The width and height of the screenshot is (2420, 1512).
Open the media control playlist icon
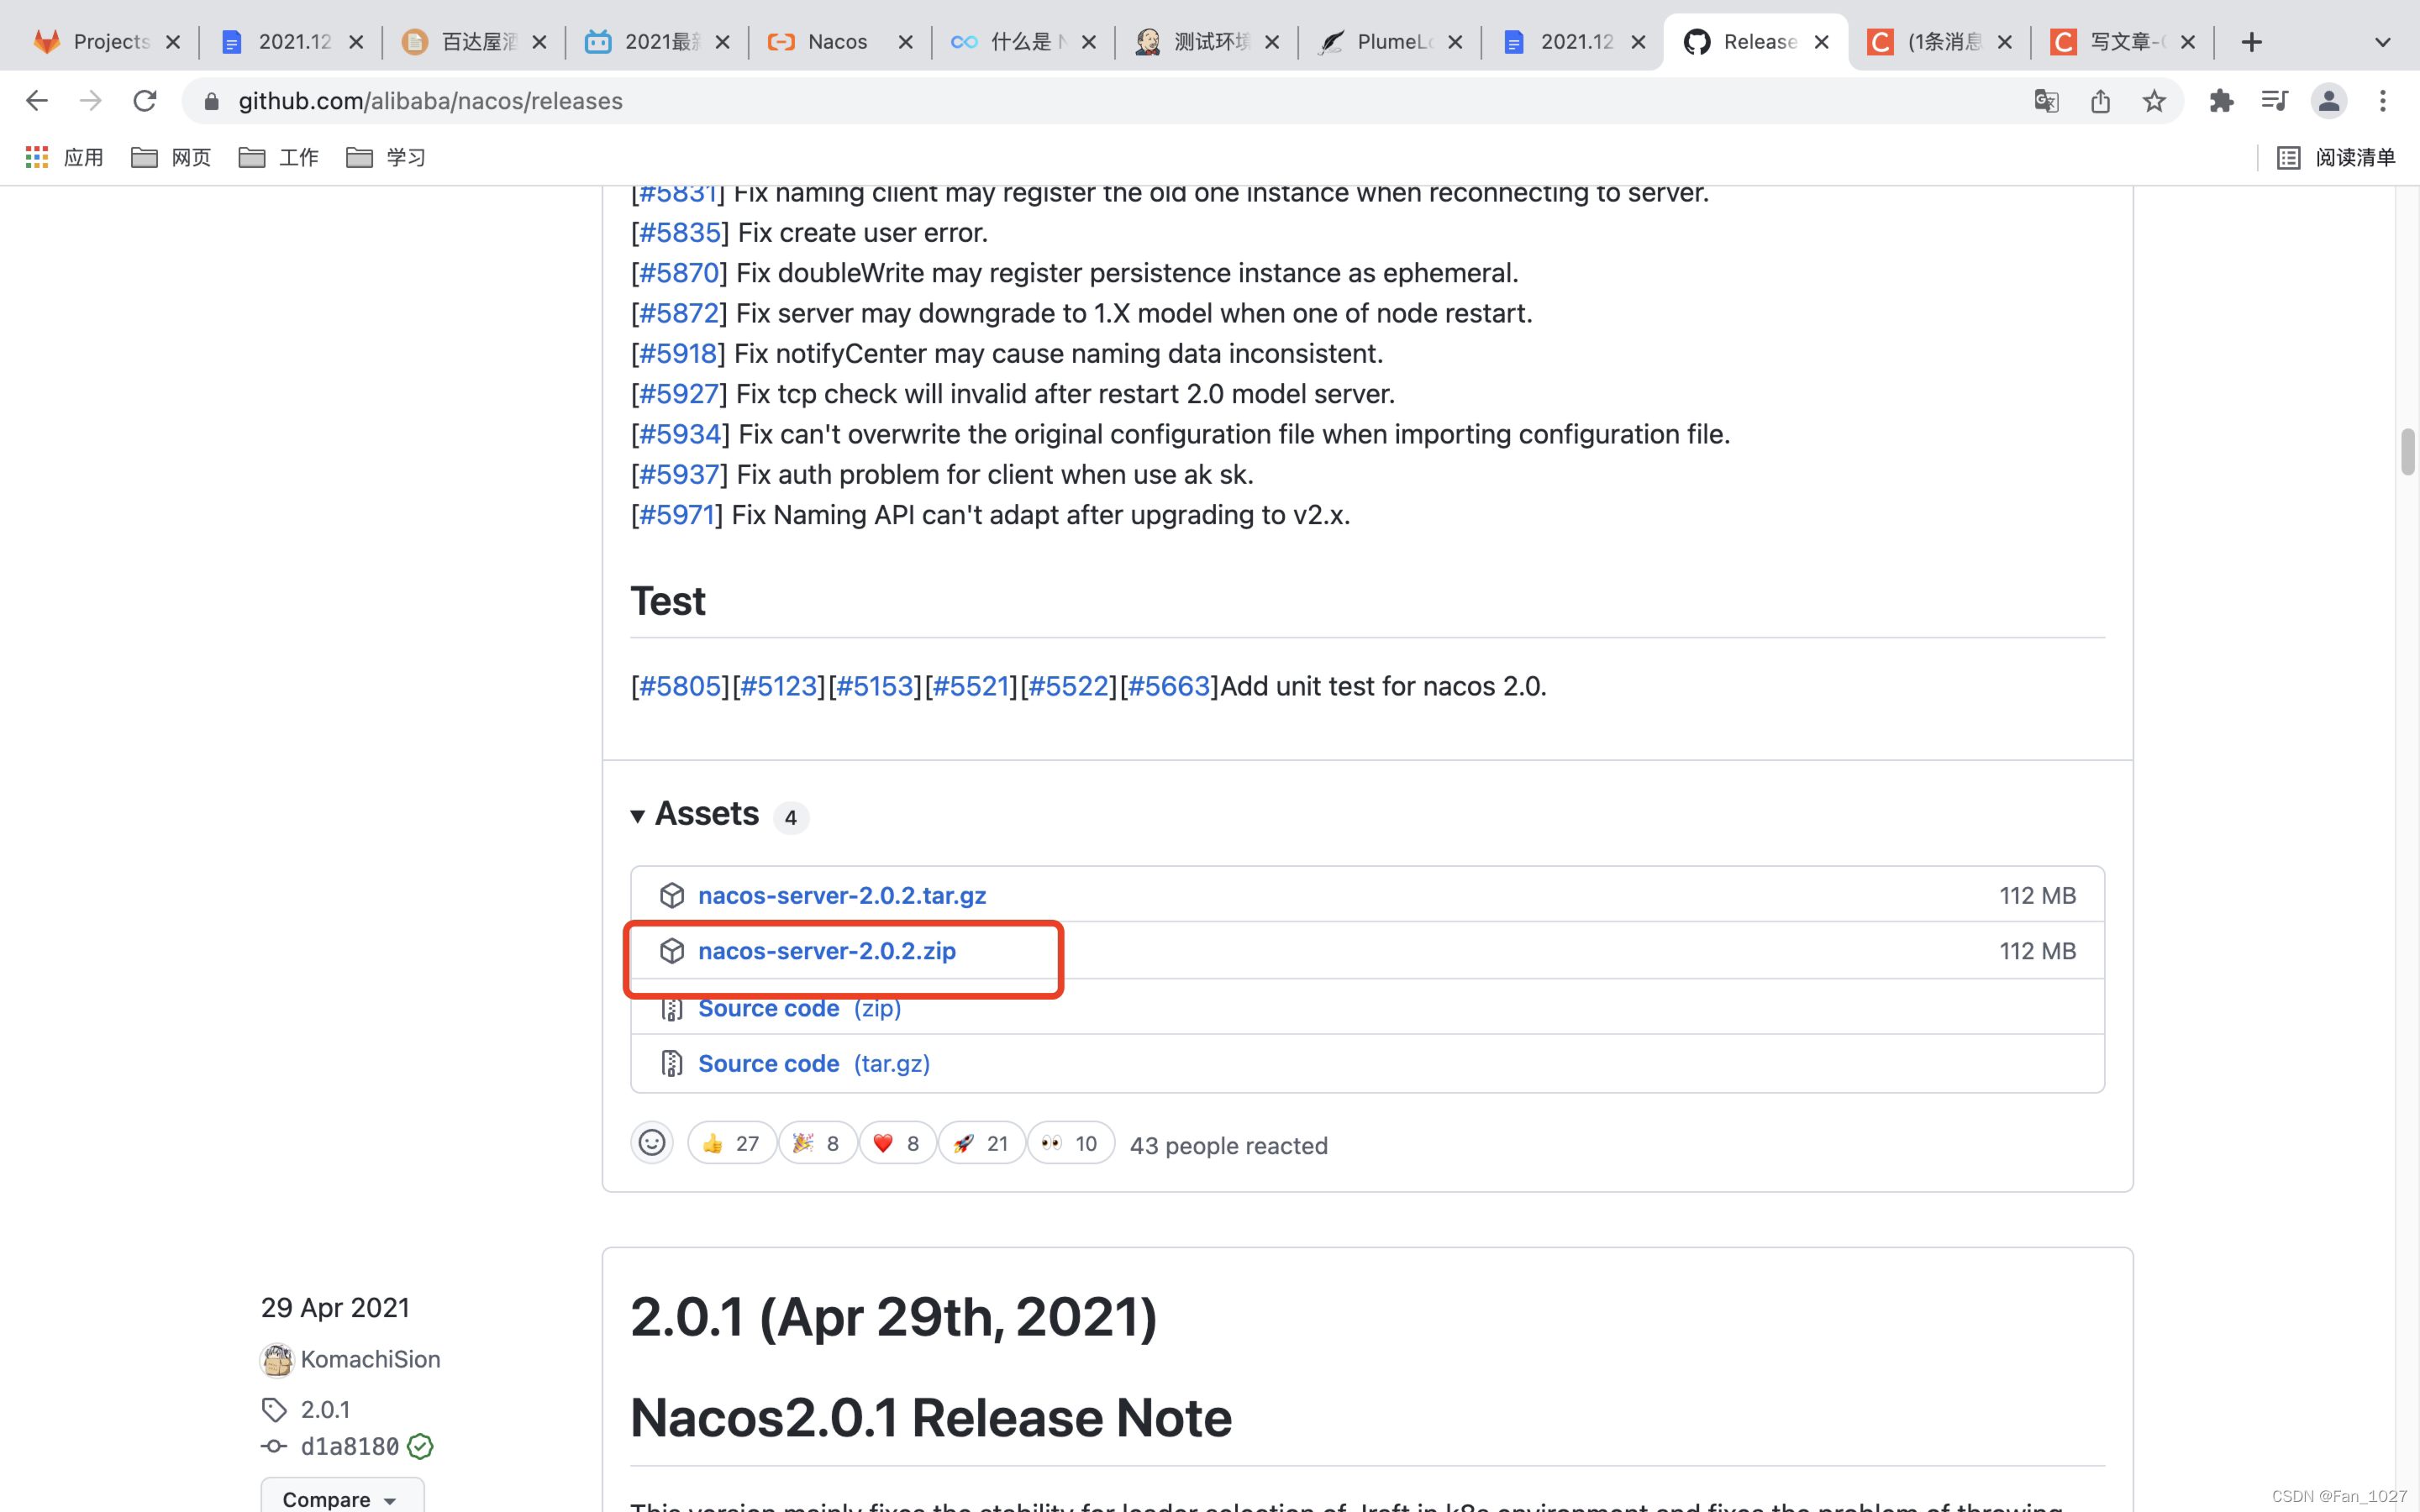coord(2275,101)
